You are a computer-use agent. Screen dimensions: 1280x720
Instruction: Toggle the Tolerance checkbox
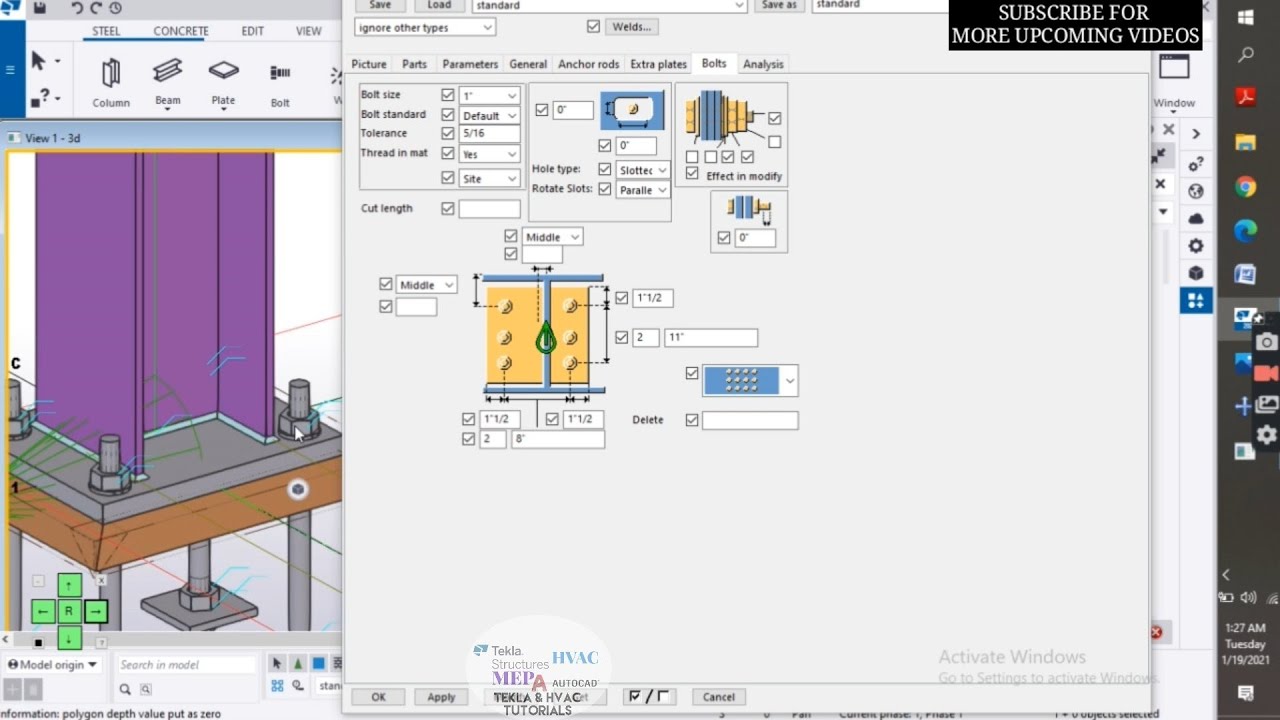pos(448,133)
